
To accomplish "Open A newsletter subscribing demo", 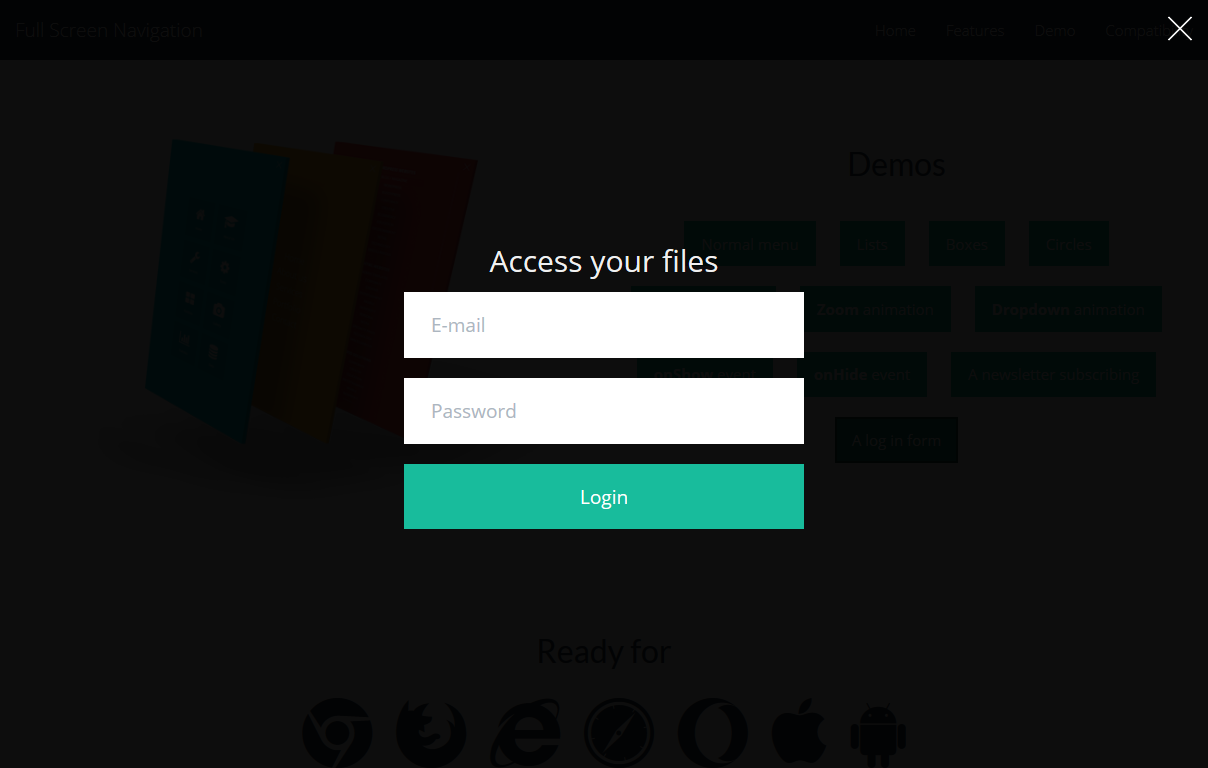I will click(x=1053, y=375).
